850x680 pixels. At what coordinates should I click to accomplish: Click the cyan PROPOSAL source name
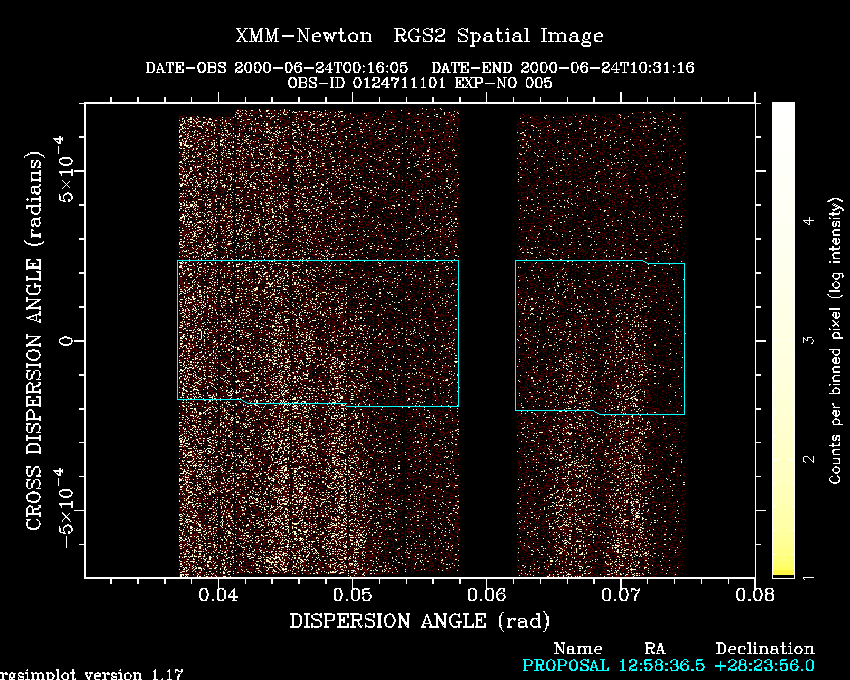564,665
